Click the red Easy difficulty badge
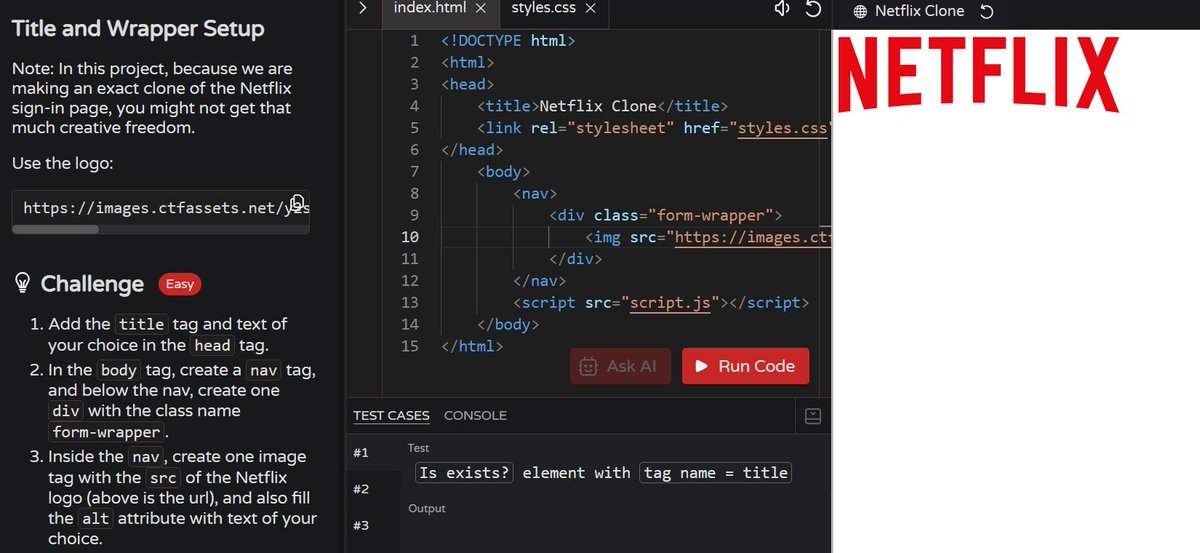Screen dimensions: 1200x553 pyautogui.click(x=180, y=284)
